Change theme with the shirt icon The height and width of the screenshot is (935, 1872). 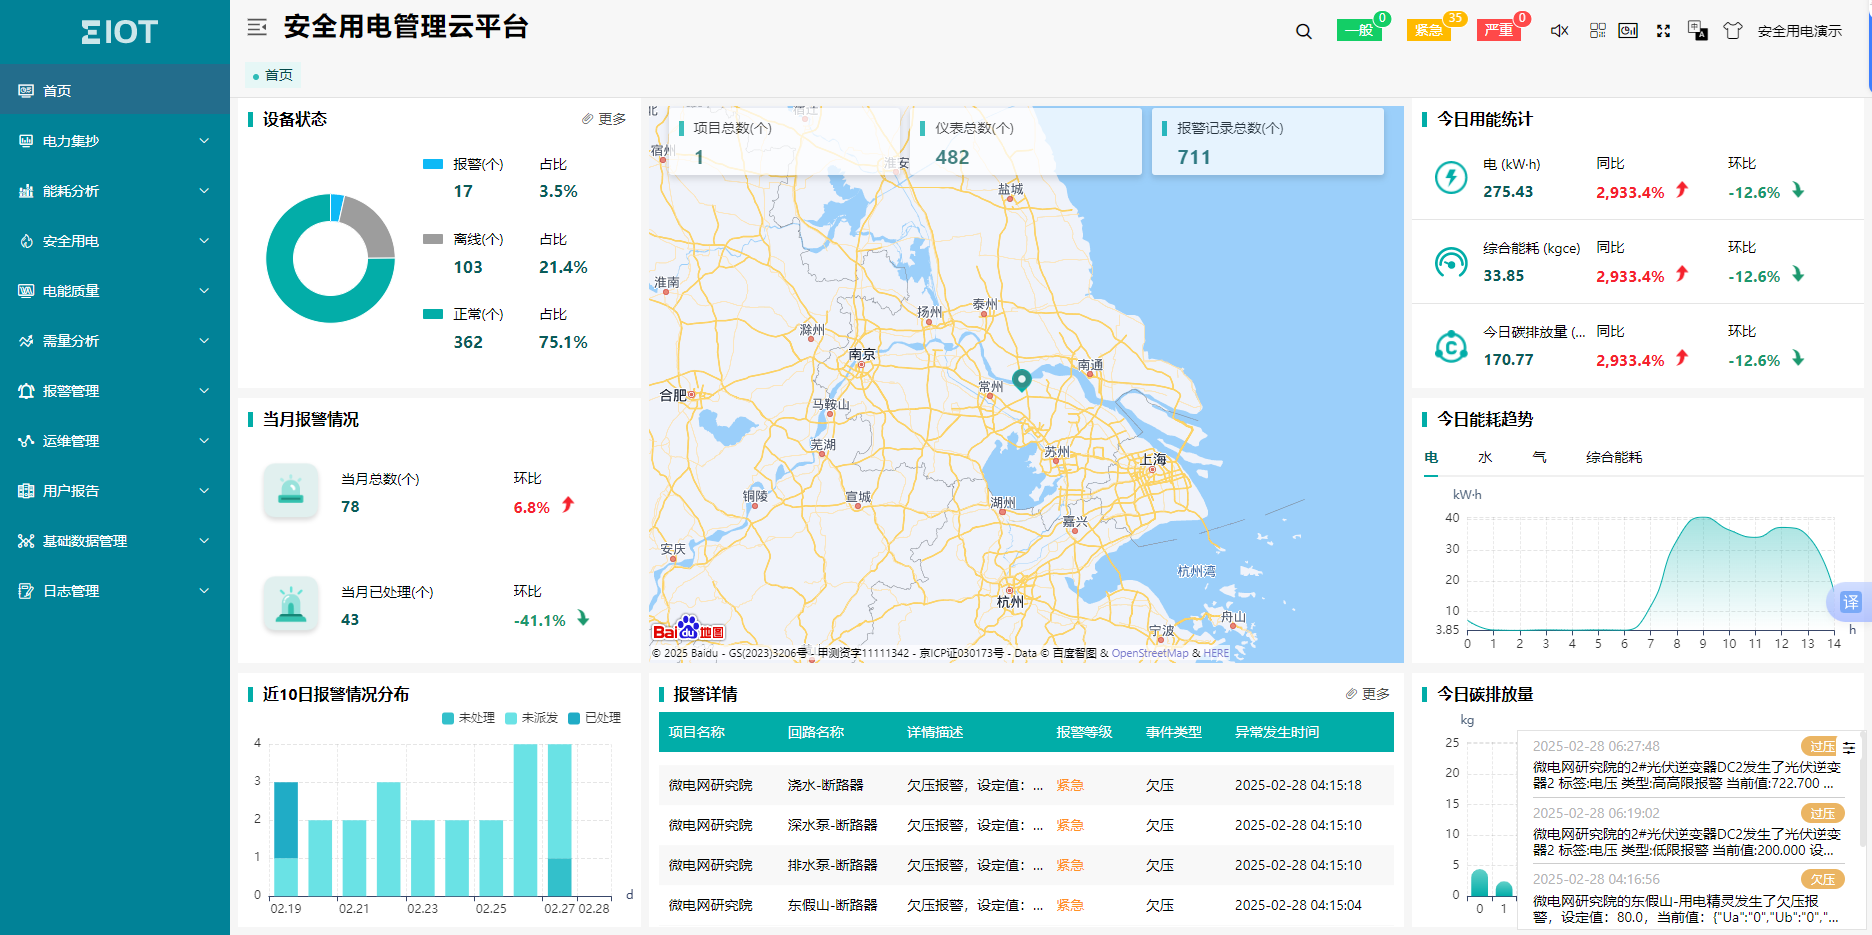(1733, 31)
